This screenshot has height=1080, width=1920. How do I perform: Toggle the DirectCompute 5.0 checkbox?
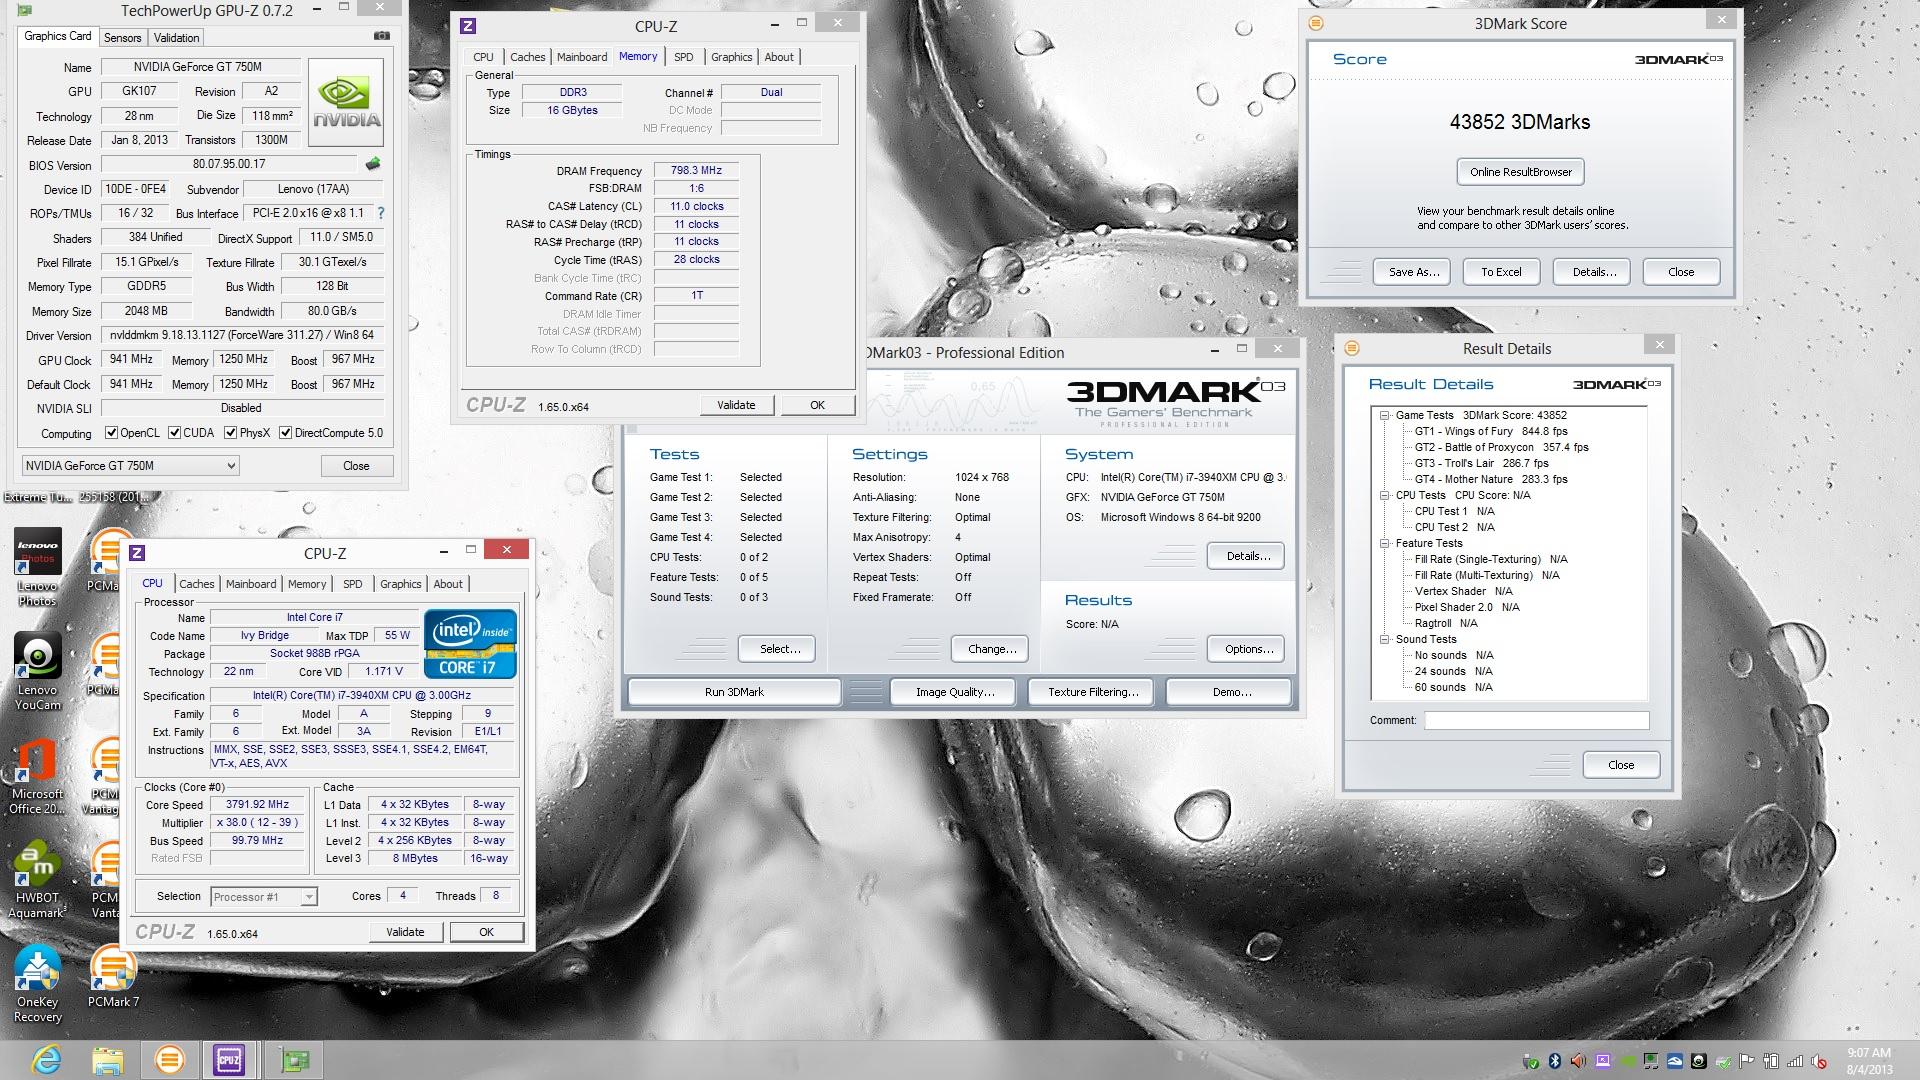pos(286,433)
